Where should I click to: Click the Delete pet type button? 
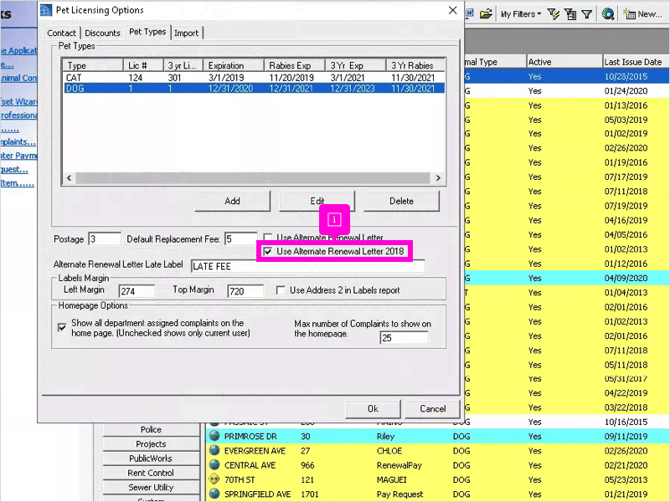tap(401, 201)
